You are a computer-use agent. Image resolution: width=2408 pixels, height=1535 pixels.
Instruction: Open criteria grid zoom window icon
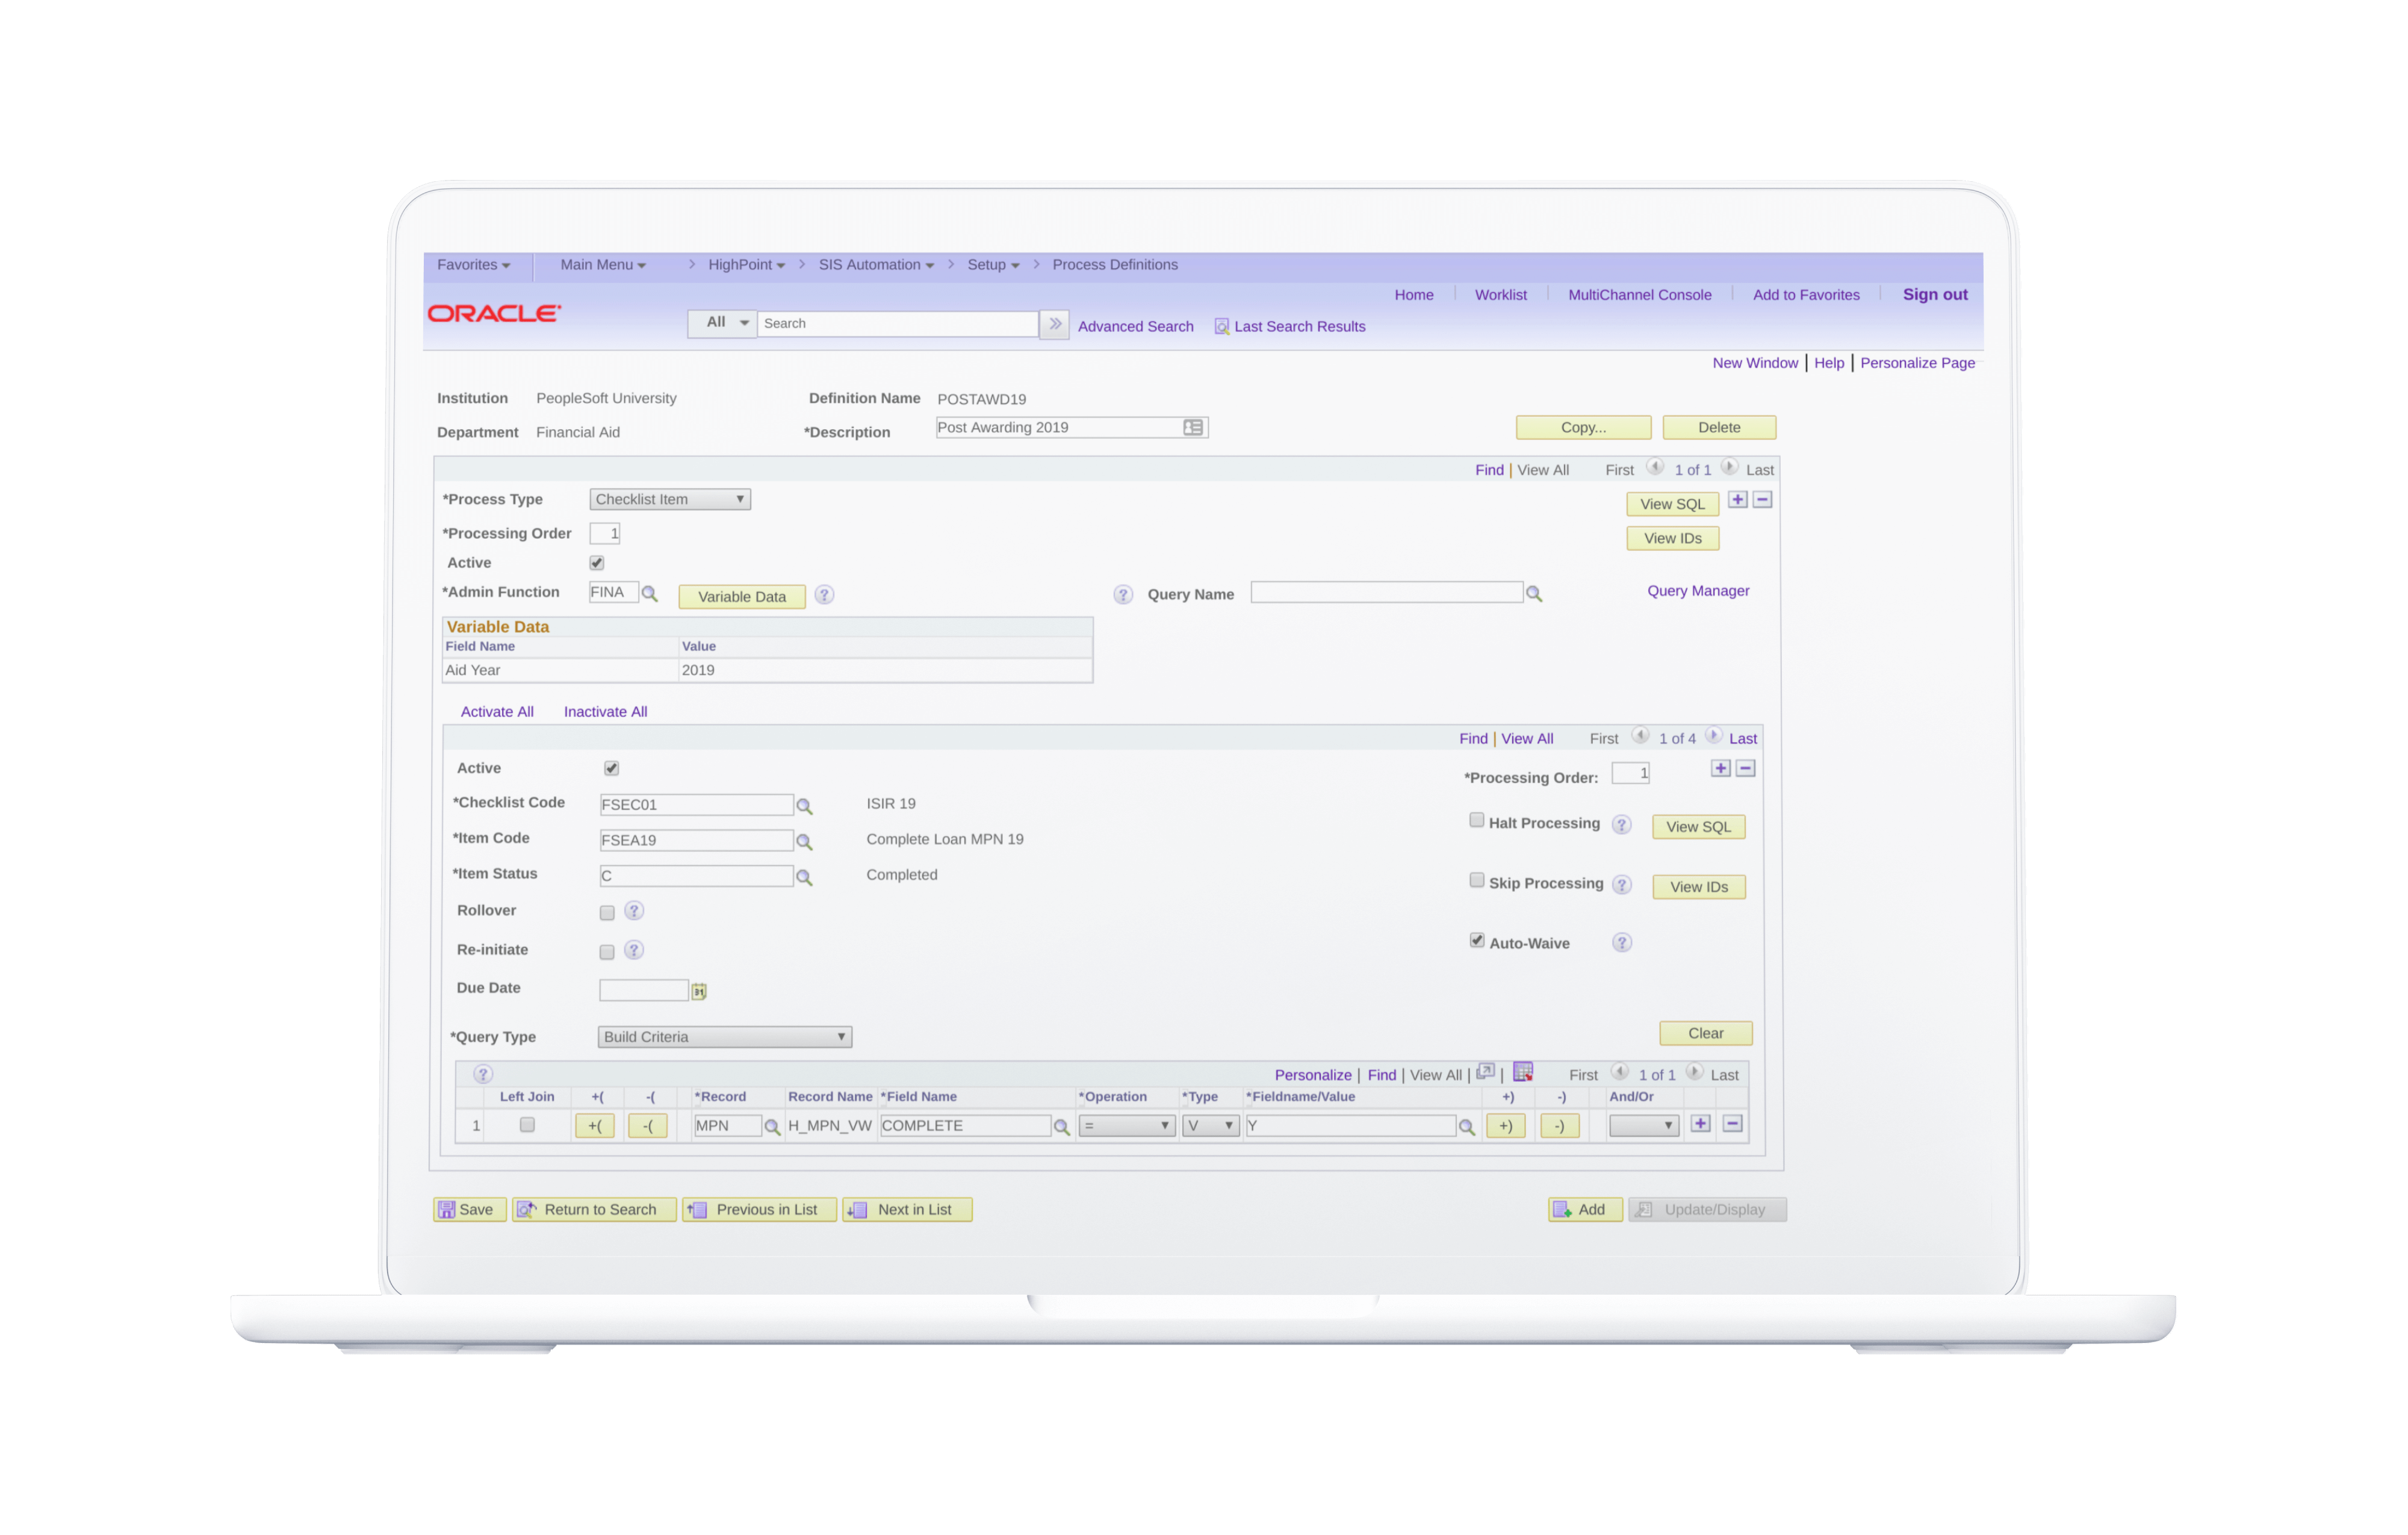[x=1486, y=1073]
